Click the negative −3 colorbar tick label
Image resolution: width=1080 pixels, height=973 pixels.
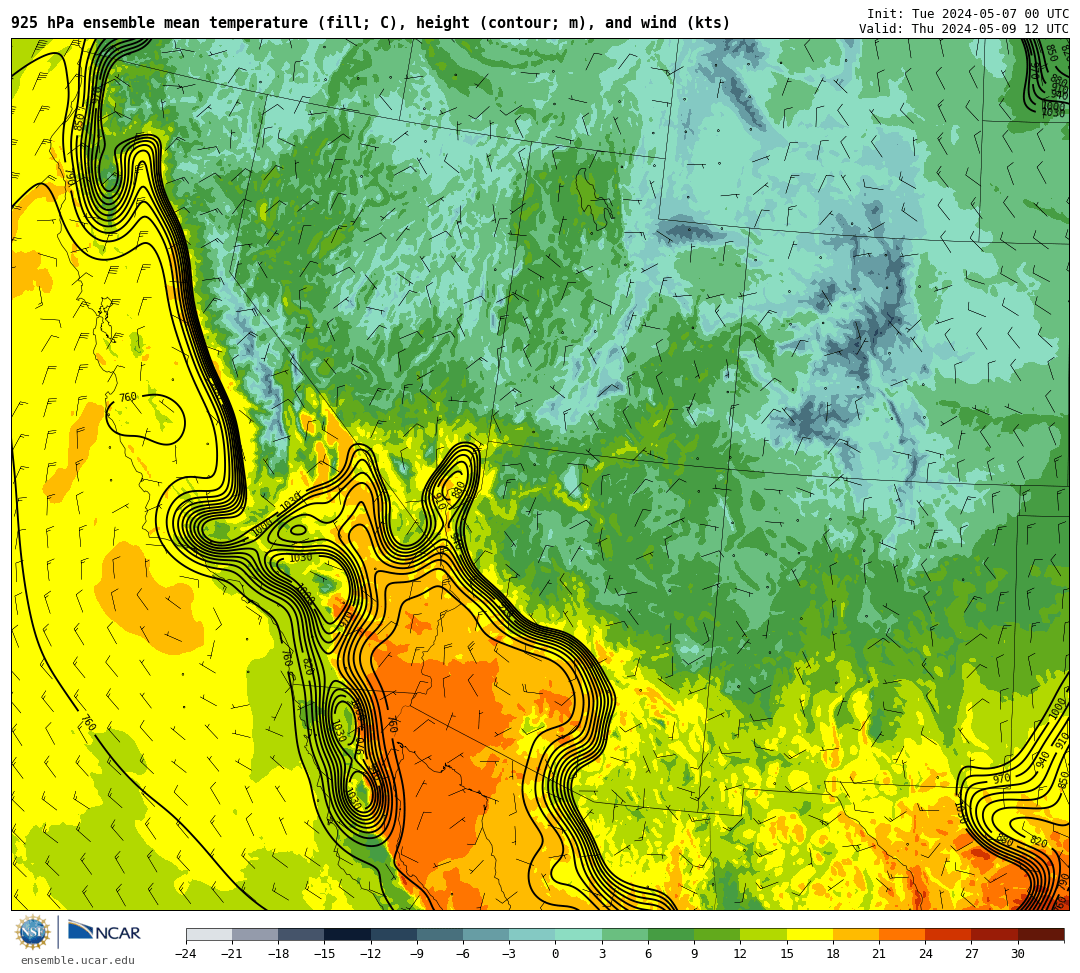click(x=509, y=954)
